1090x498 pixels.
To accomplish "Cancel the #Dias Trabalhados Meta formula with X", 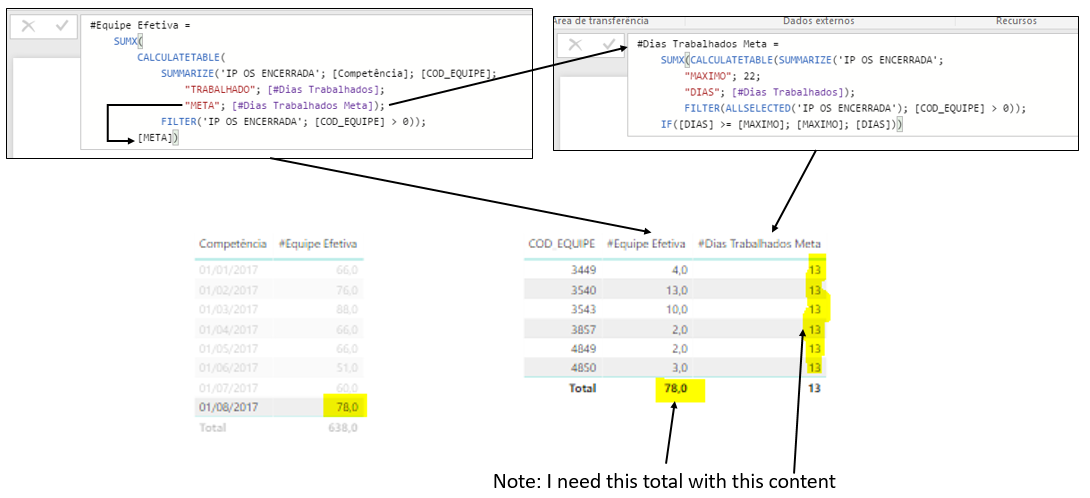I will (x=576, y=45).
